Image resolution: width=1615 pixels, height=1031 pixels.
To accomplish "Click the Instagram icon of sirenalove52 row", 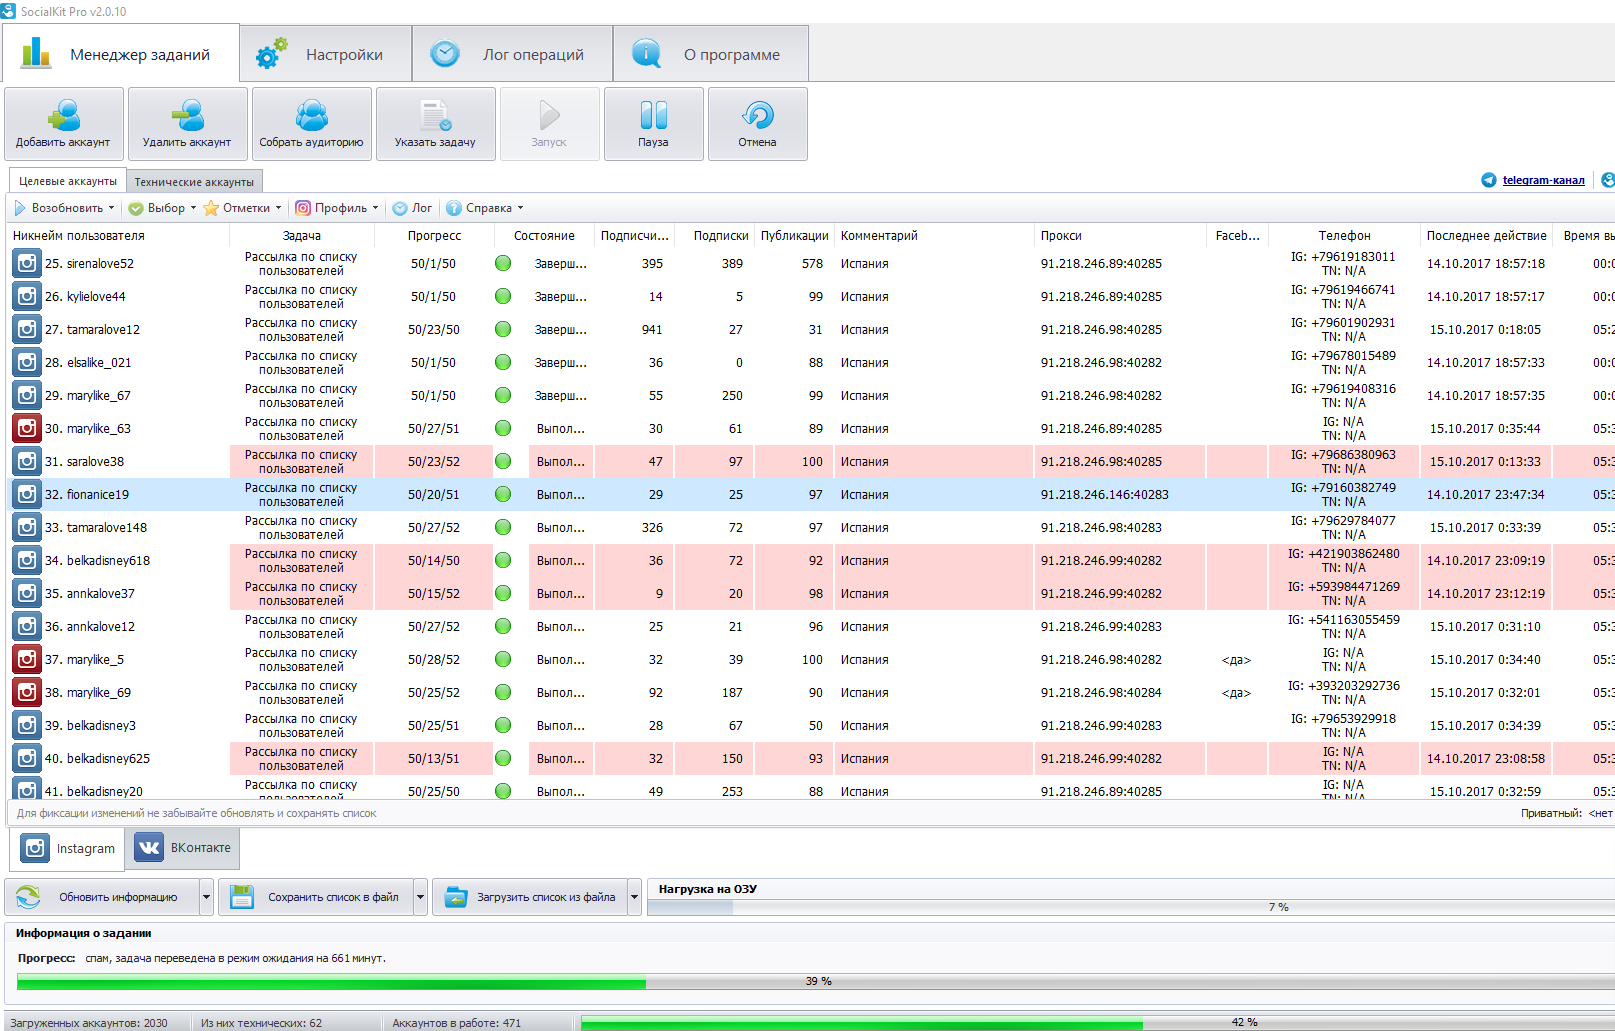I will pos(27,263).
